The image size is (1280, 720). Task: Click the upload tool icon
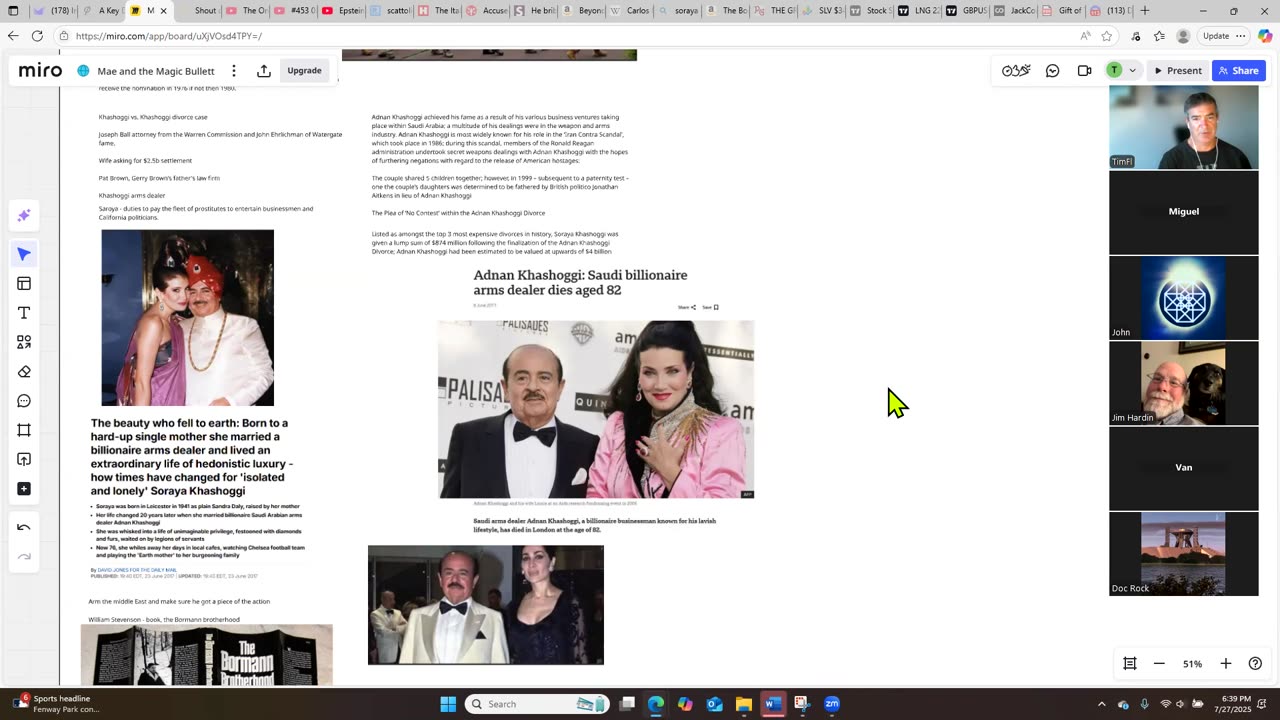(x=24, y=460)
